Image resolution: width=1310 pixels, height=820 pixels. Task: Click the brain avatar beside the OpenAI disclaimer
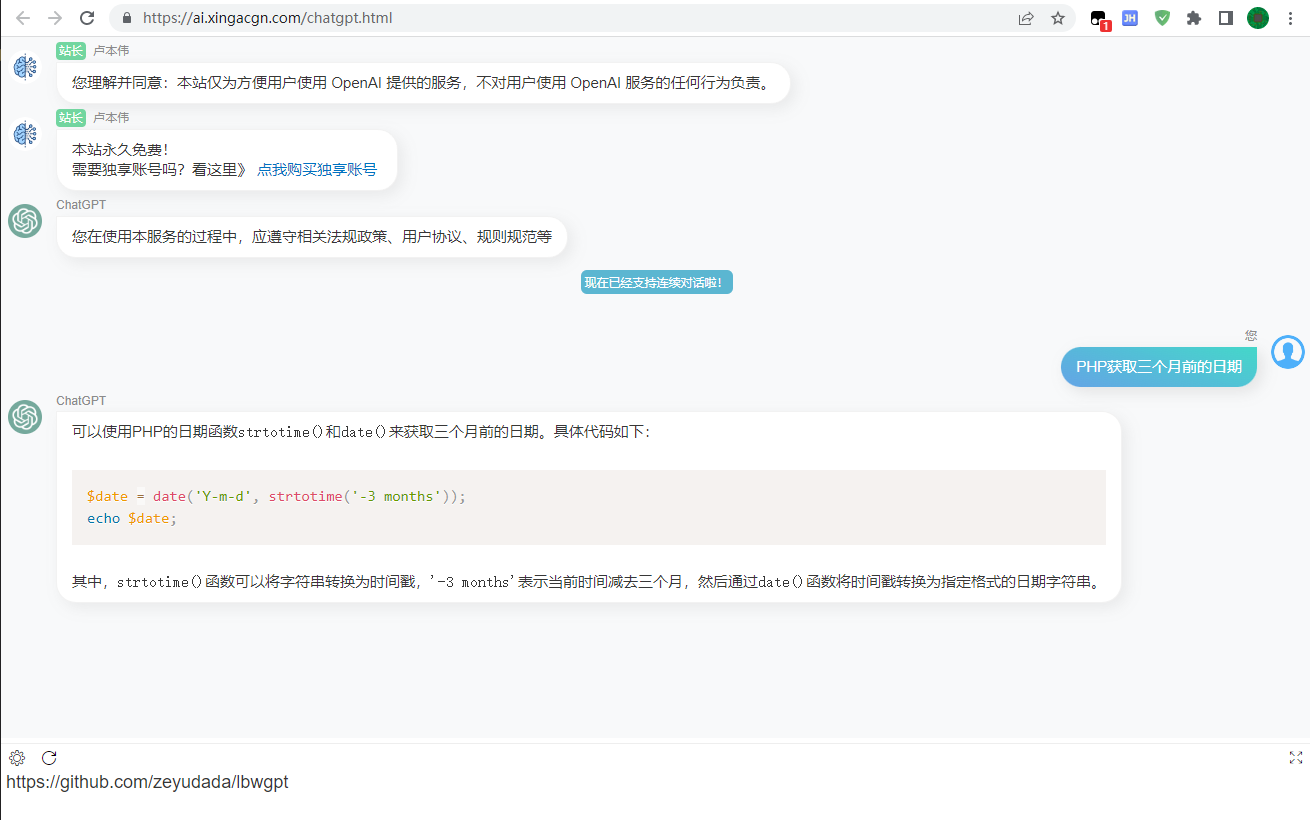pos(25,67)
